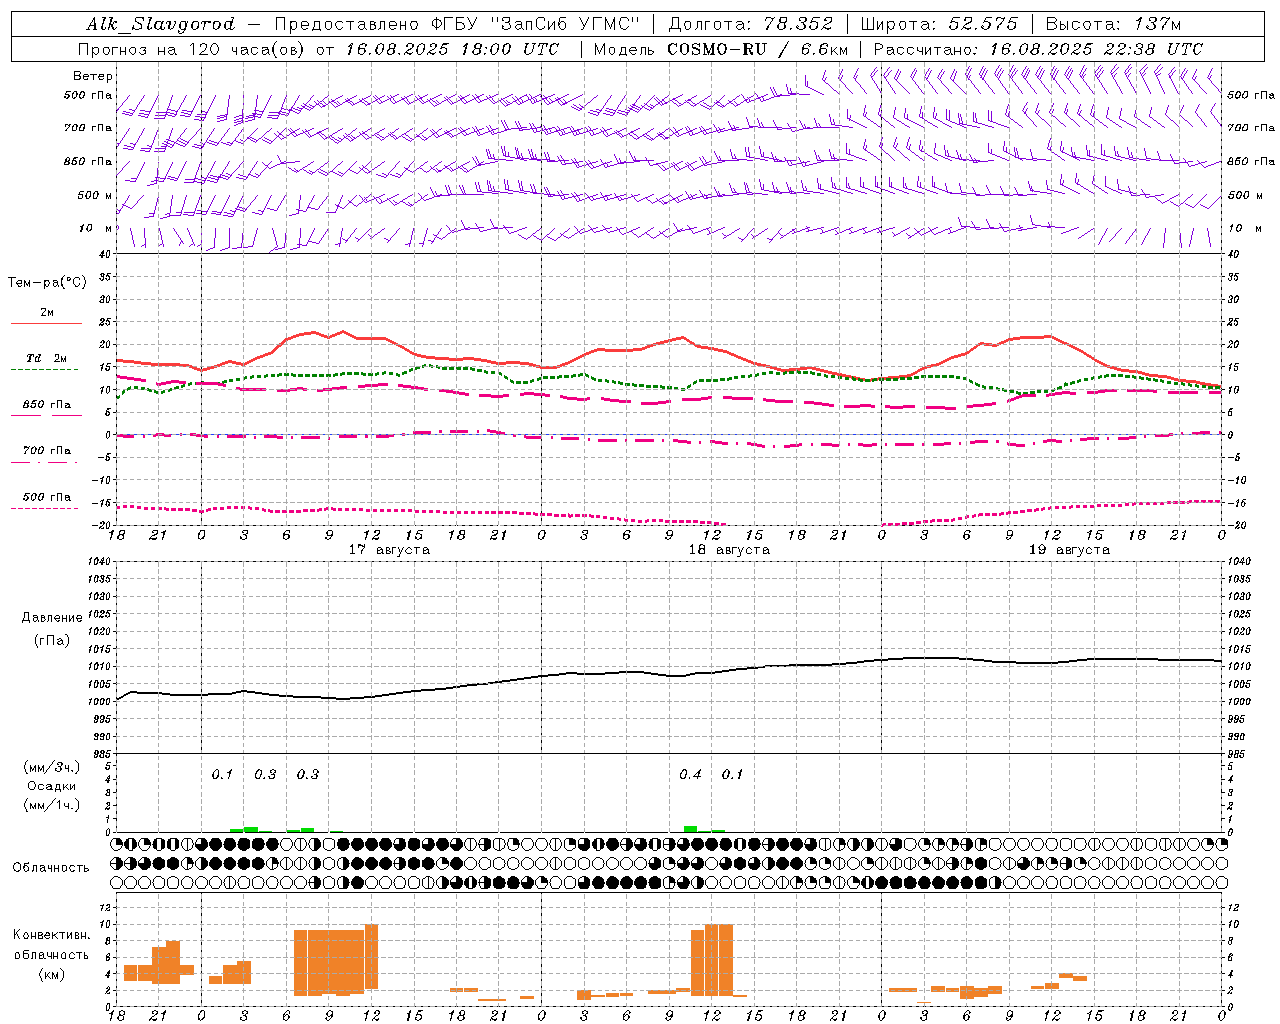The image size is (1280, 1024).
Task: Click the '(км)' unit under convective cloudiness
Action: [x=51, y=974]
